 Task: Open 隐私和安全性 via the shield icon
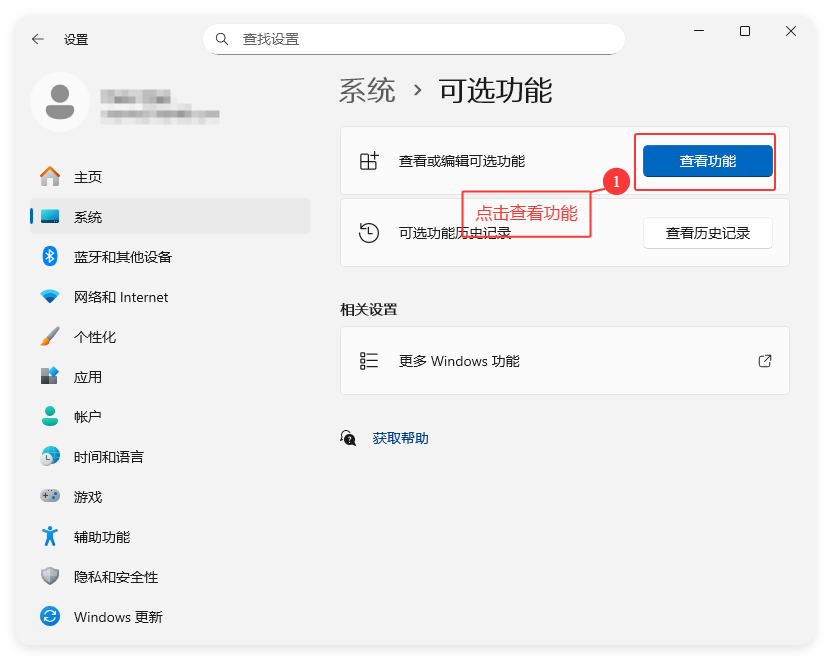(50, 577)
